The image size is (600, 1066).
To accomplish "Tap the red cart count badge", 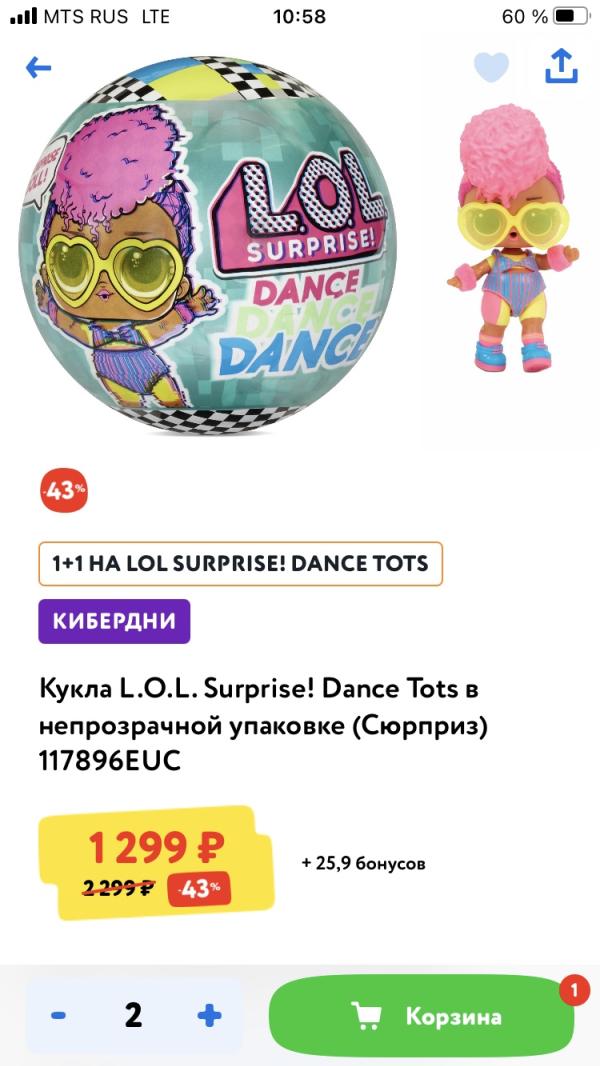I will [x=574, y=991].
